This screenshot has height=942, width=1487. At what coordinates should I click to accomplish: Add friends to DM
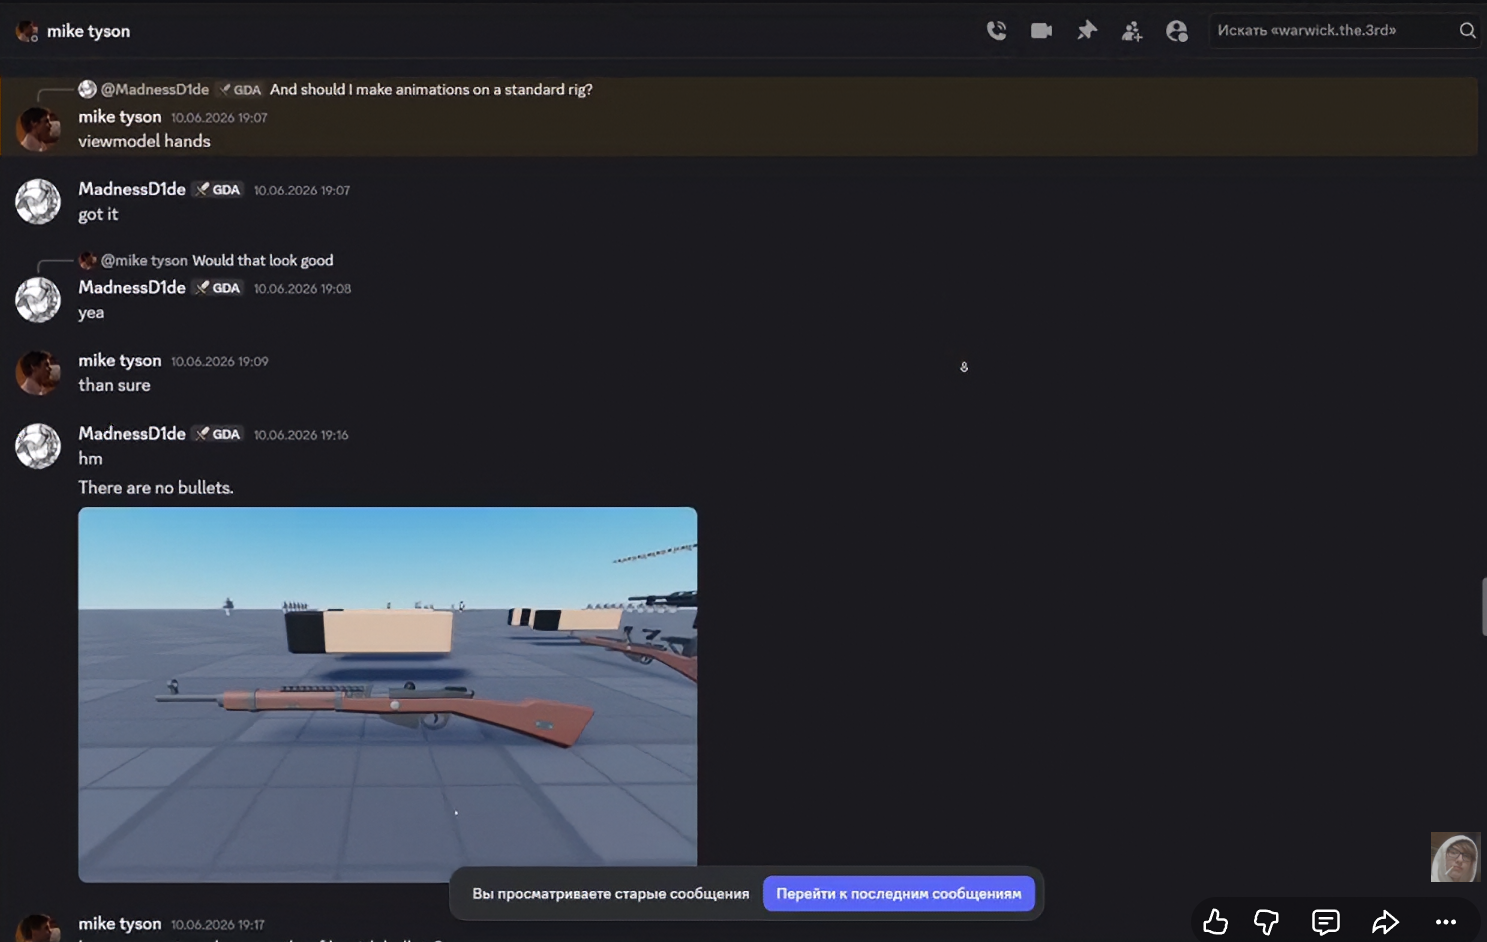(1132, 31)
